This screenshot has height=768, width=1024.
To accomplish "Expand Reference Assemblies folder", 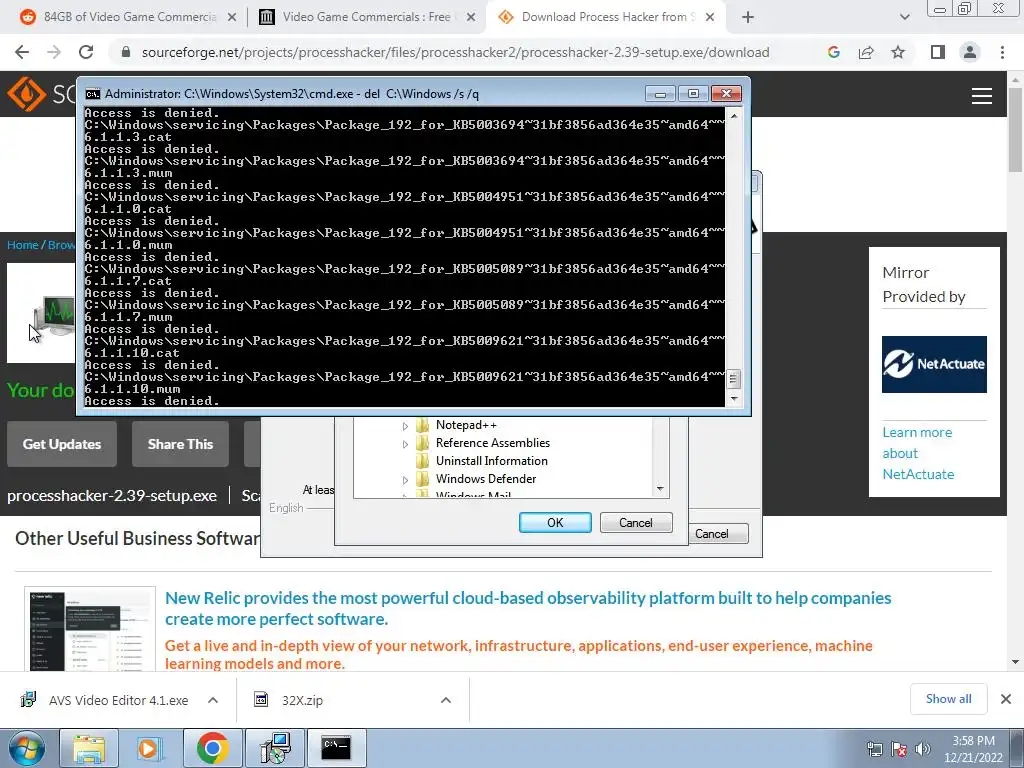I will (405, 444).
